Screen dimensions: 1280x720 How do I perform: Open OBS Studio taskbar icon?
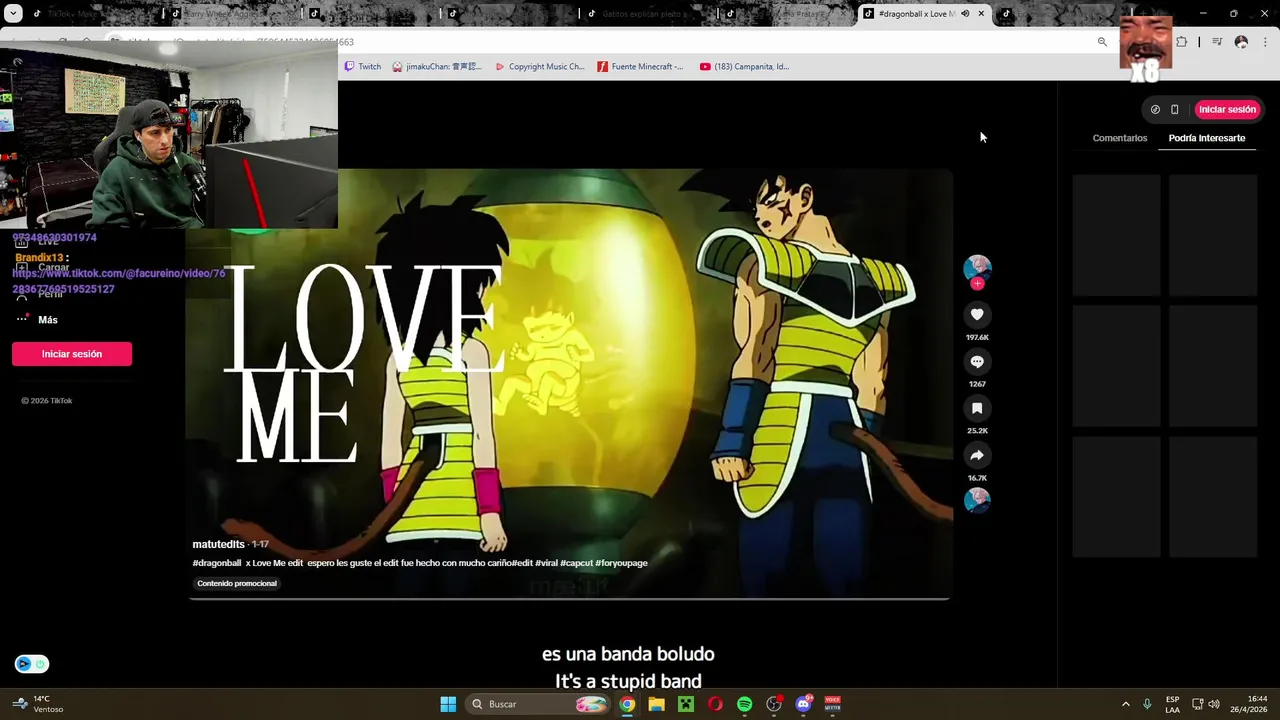(x=774, y=704)
